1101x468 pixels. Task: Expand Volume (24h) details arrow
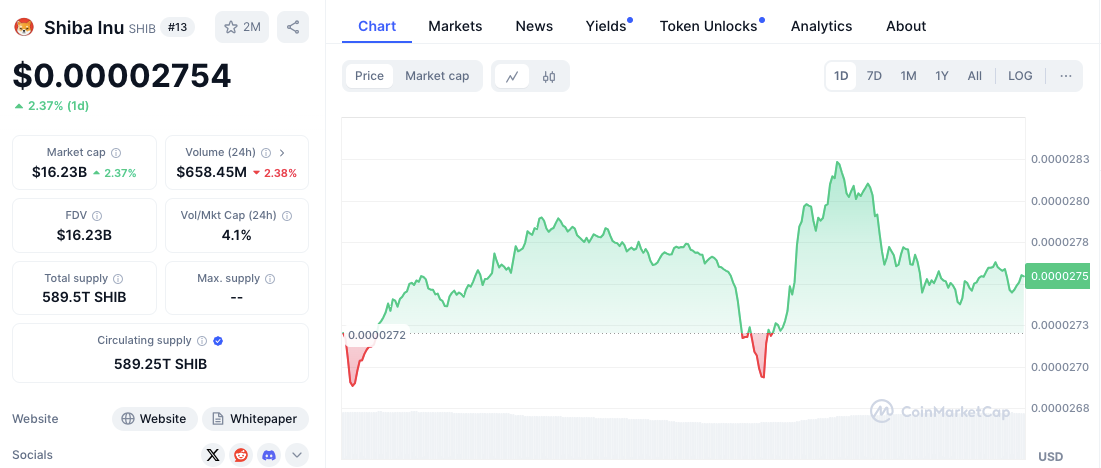point(282,153)
